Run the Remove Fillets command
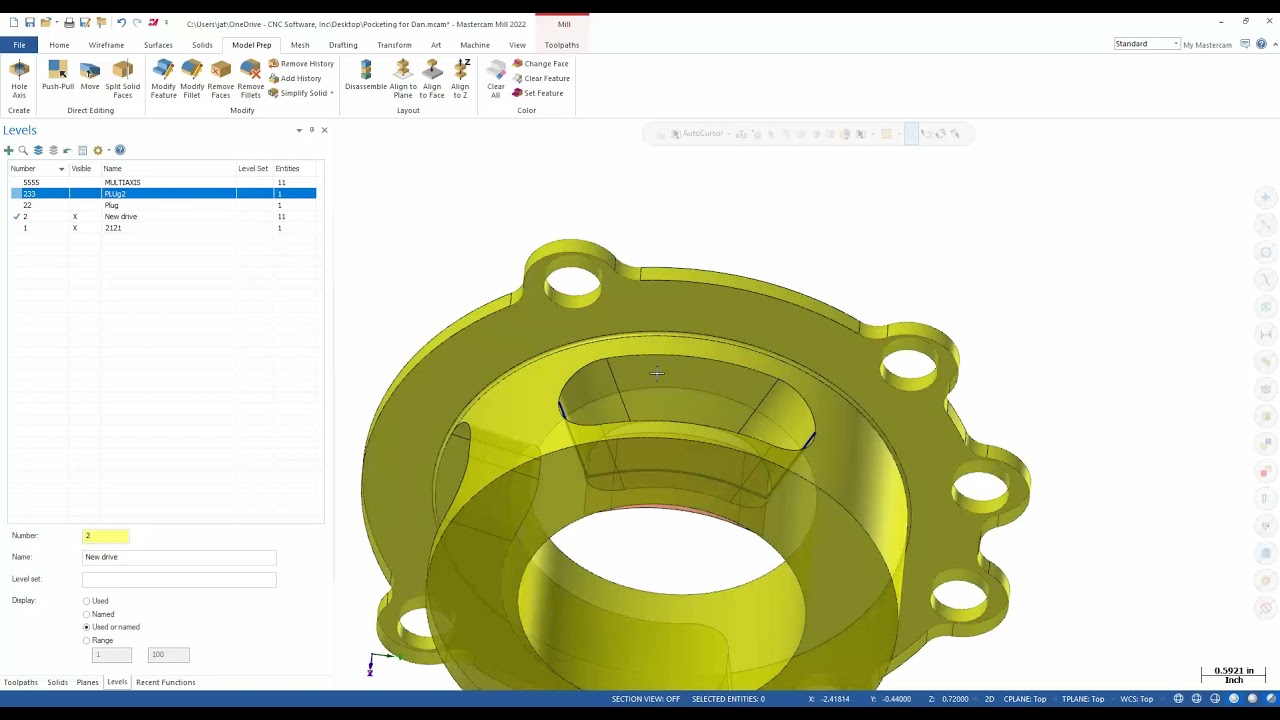The height and width of the screenshot is (720, 1280). (251, 78)
